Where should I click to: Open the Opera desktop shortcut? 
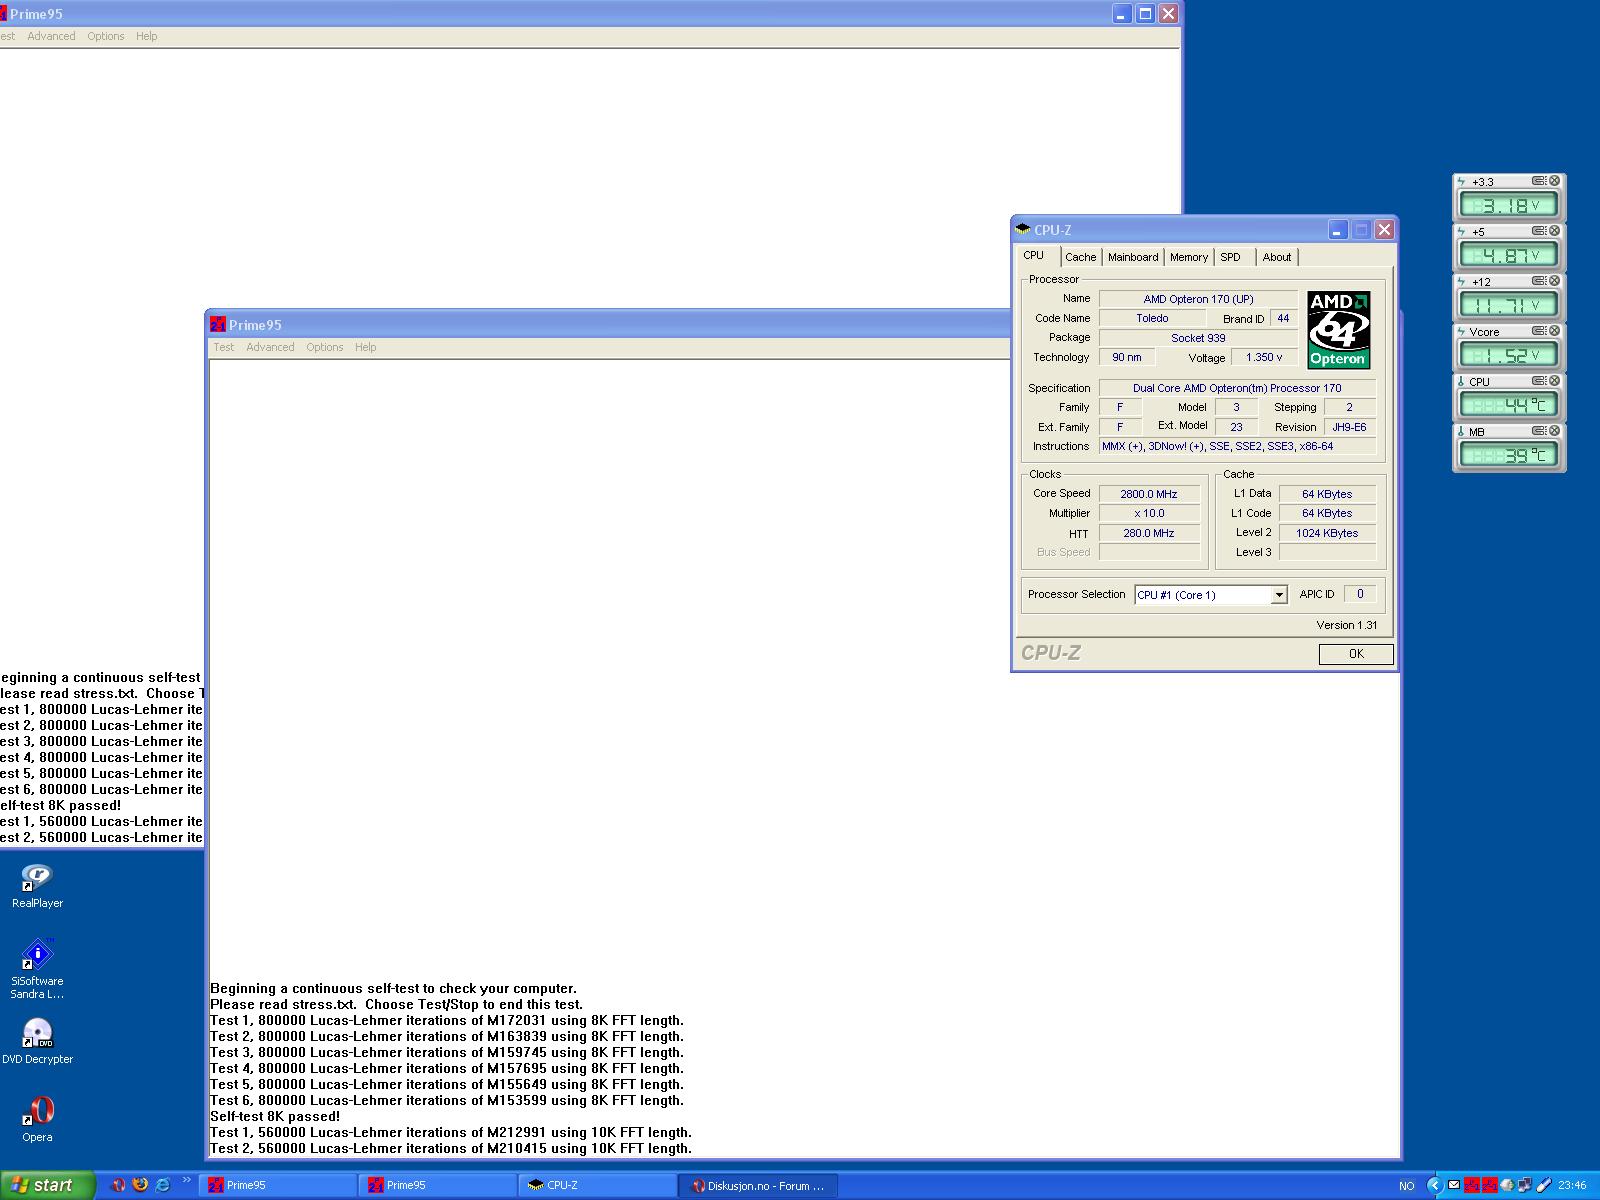37,1119
